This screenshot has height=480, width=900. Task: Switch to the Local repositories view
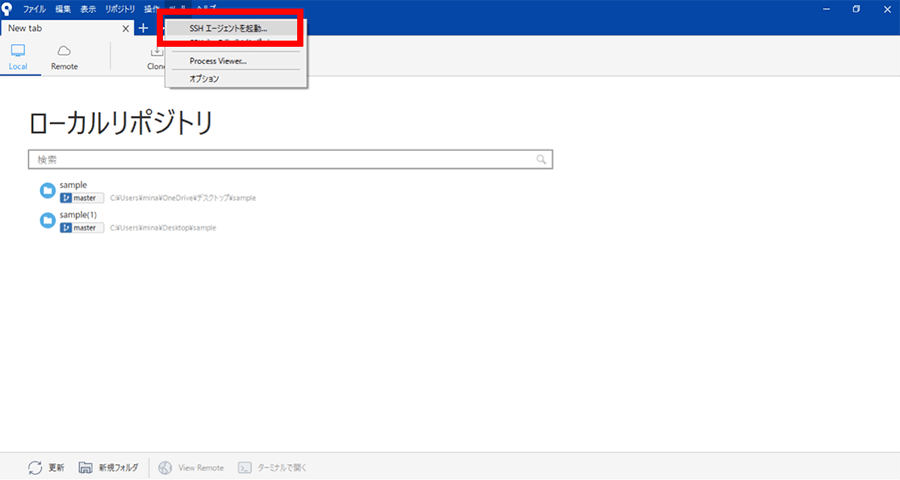click(18, 57)
